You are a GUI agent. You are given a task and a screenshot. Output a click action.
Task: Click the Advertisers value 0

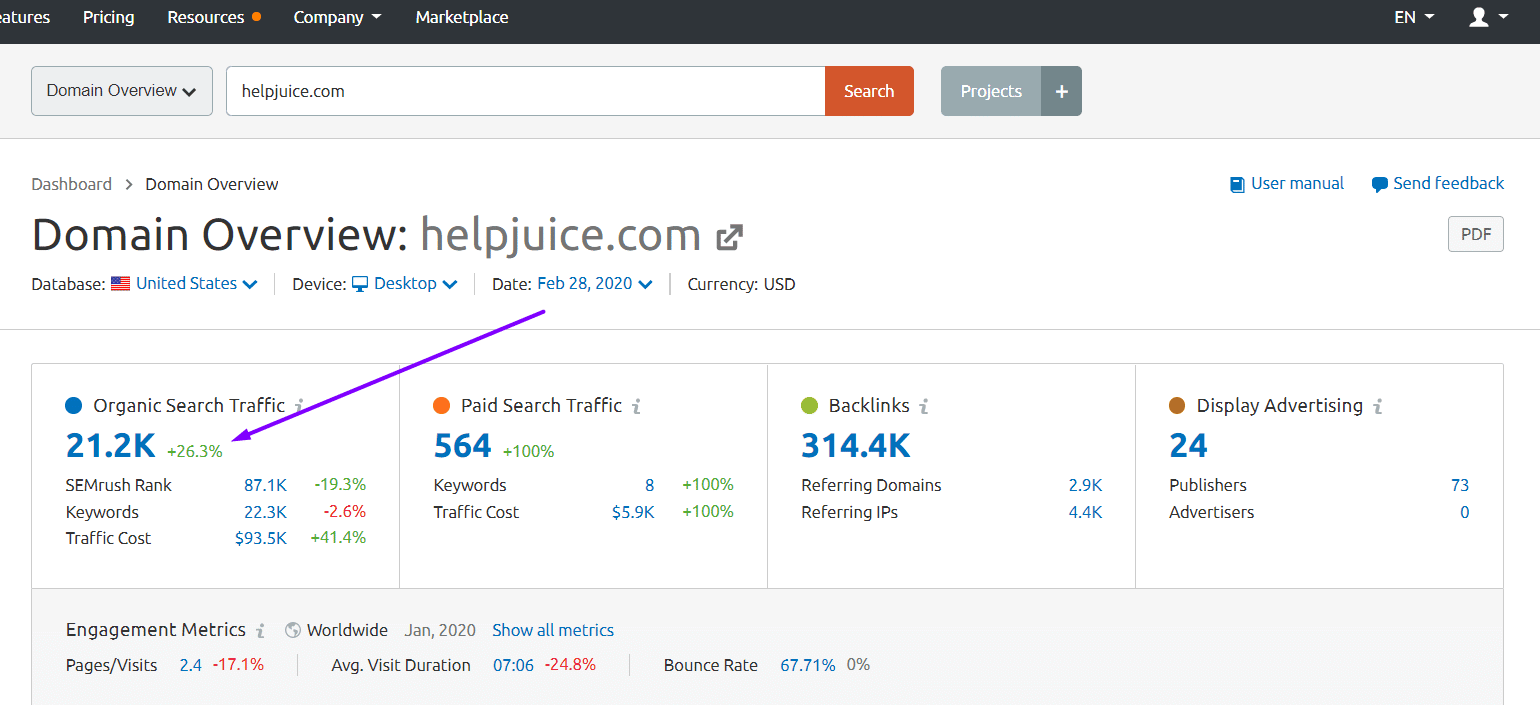1465,512
